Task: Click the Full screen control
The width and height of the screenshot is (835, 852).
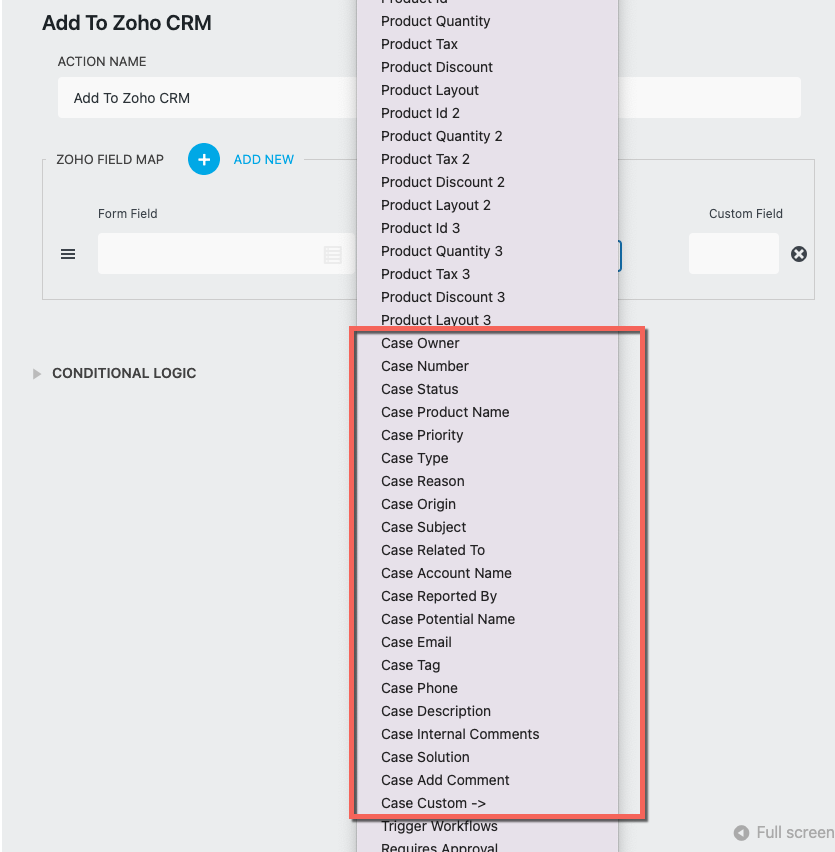Action: 790,832
